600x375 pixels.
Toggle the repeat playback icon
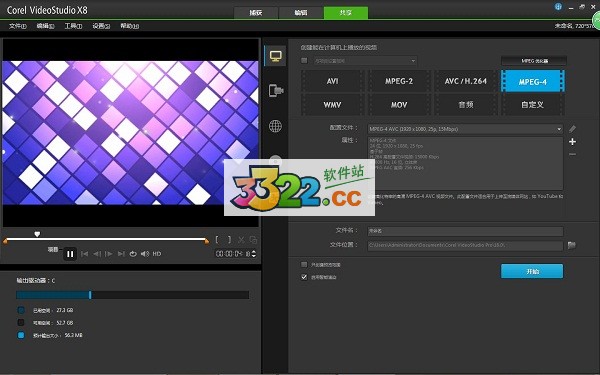pyautogui.click(x=133, y=254)
